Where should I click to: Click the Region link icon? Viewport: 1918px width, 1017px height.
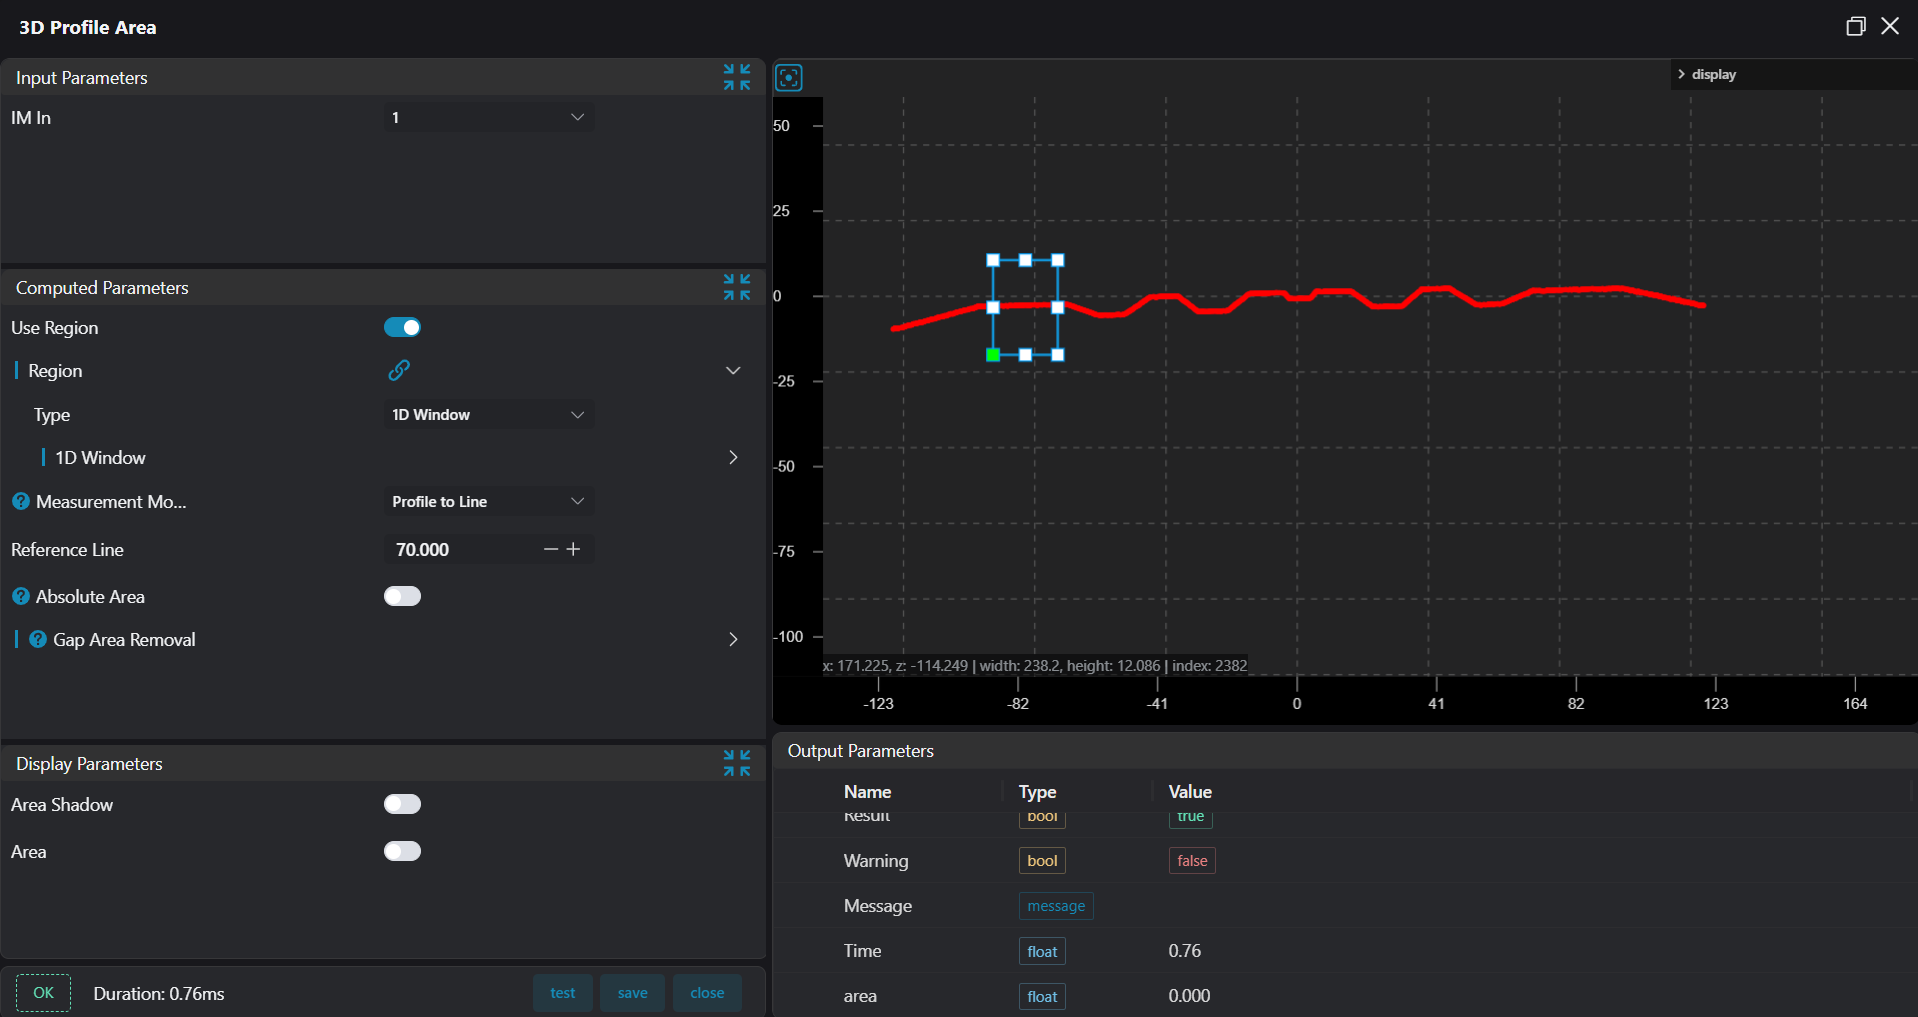point(399,370)
